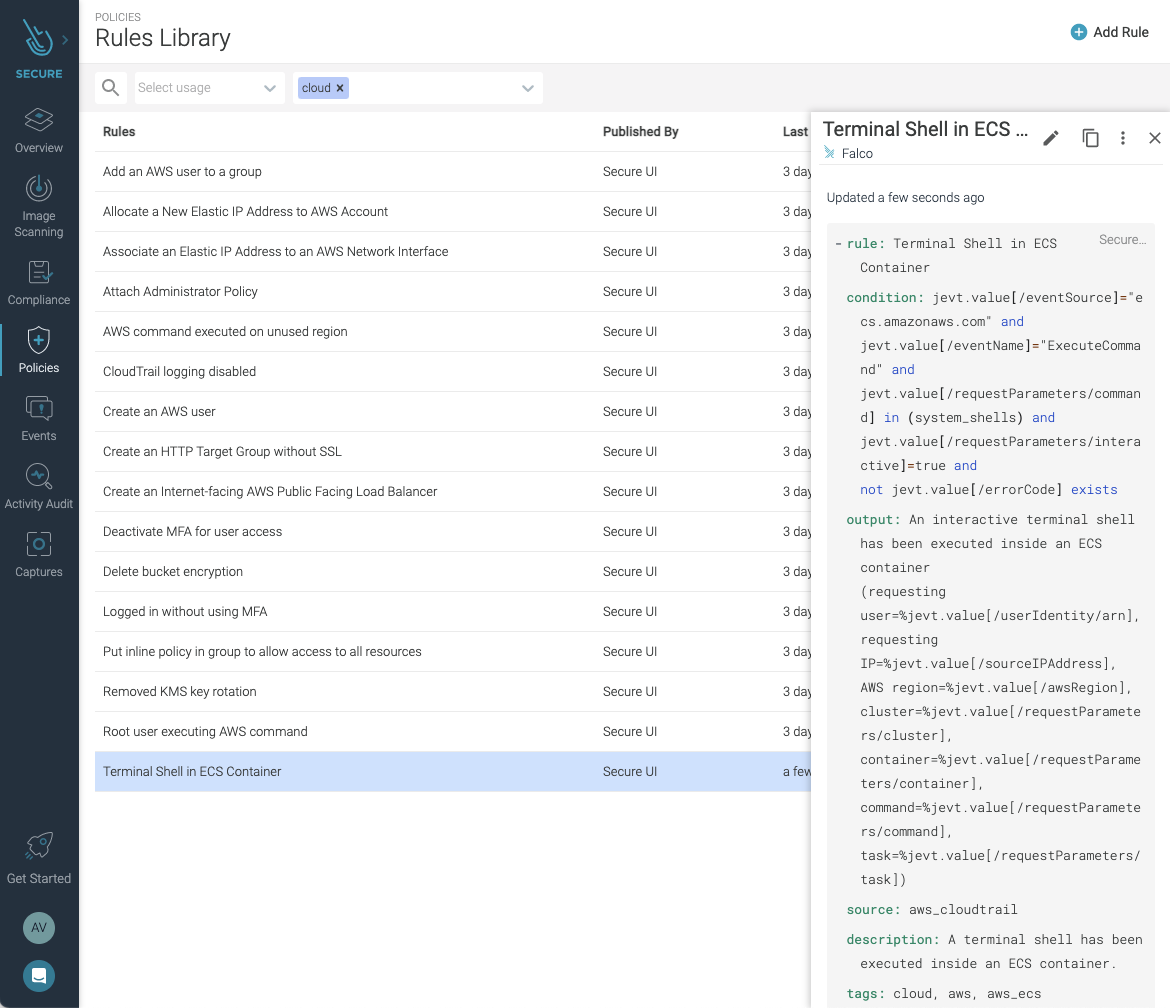Open the rule's three-dot overflow menu

[1122, 138]
